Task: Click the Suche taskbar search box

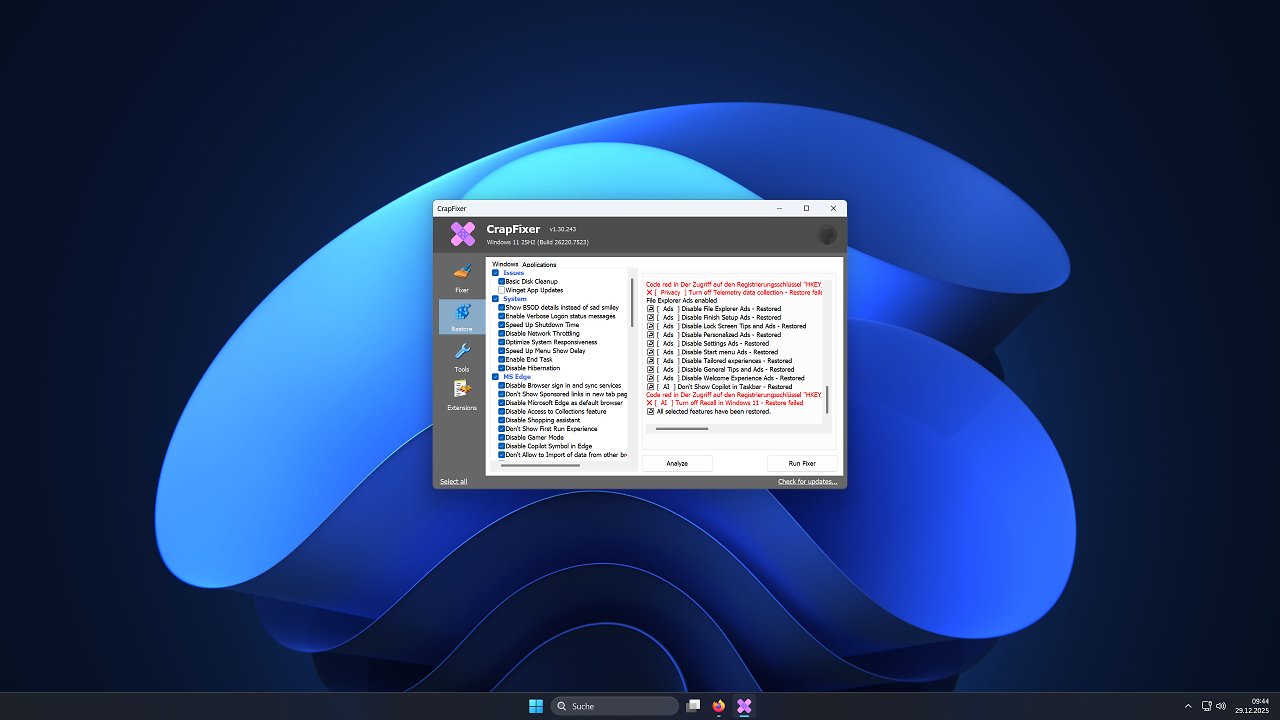Action: click(615, 706)
